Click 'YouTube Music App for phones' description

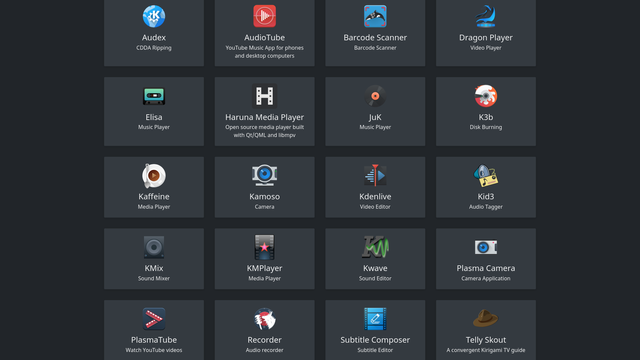point(264,48)
